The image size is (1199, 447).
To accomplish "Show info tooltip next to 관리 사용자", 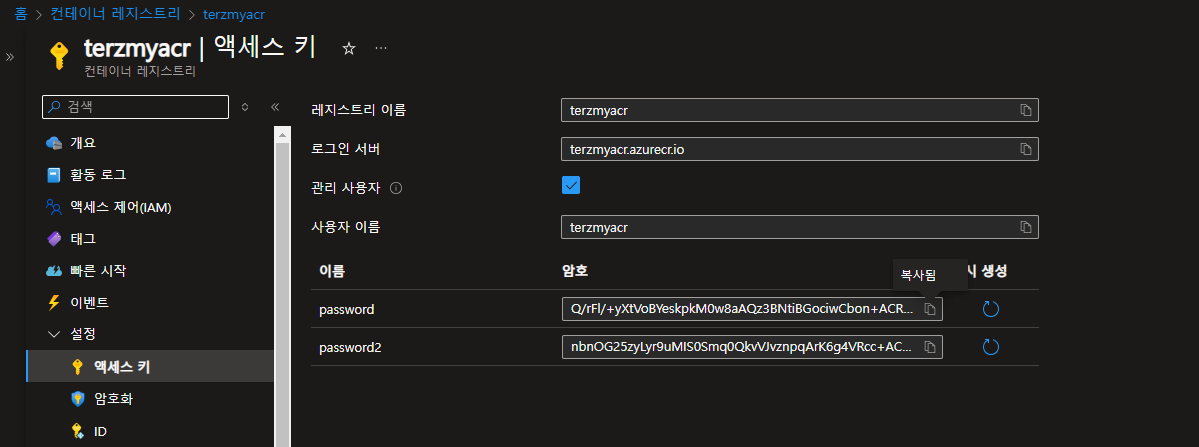I will pos(396,188).
